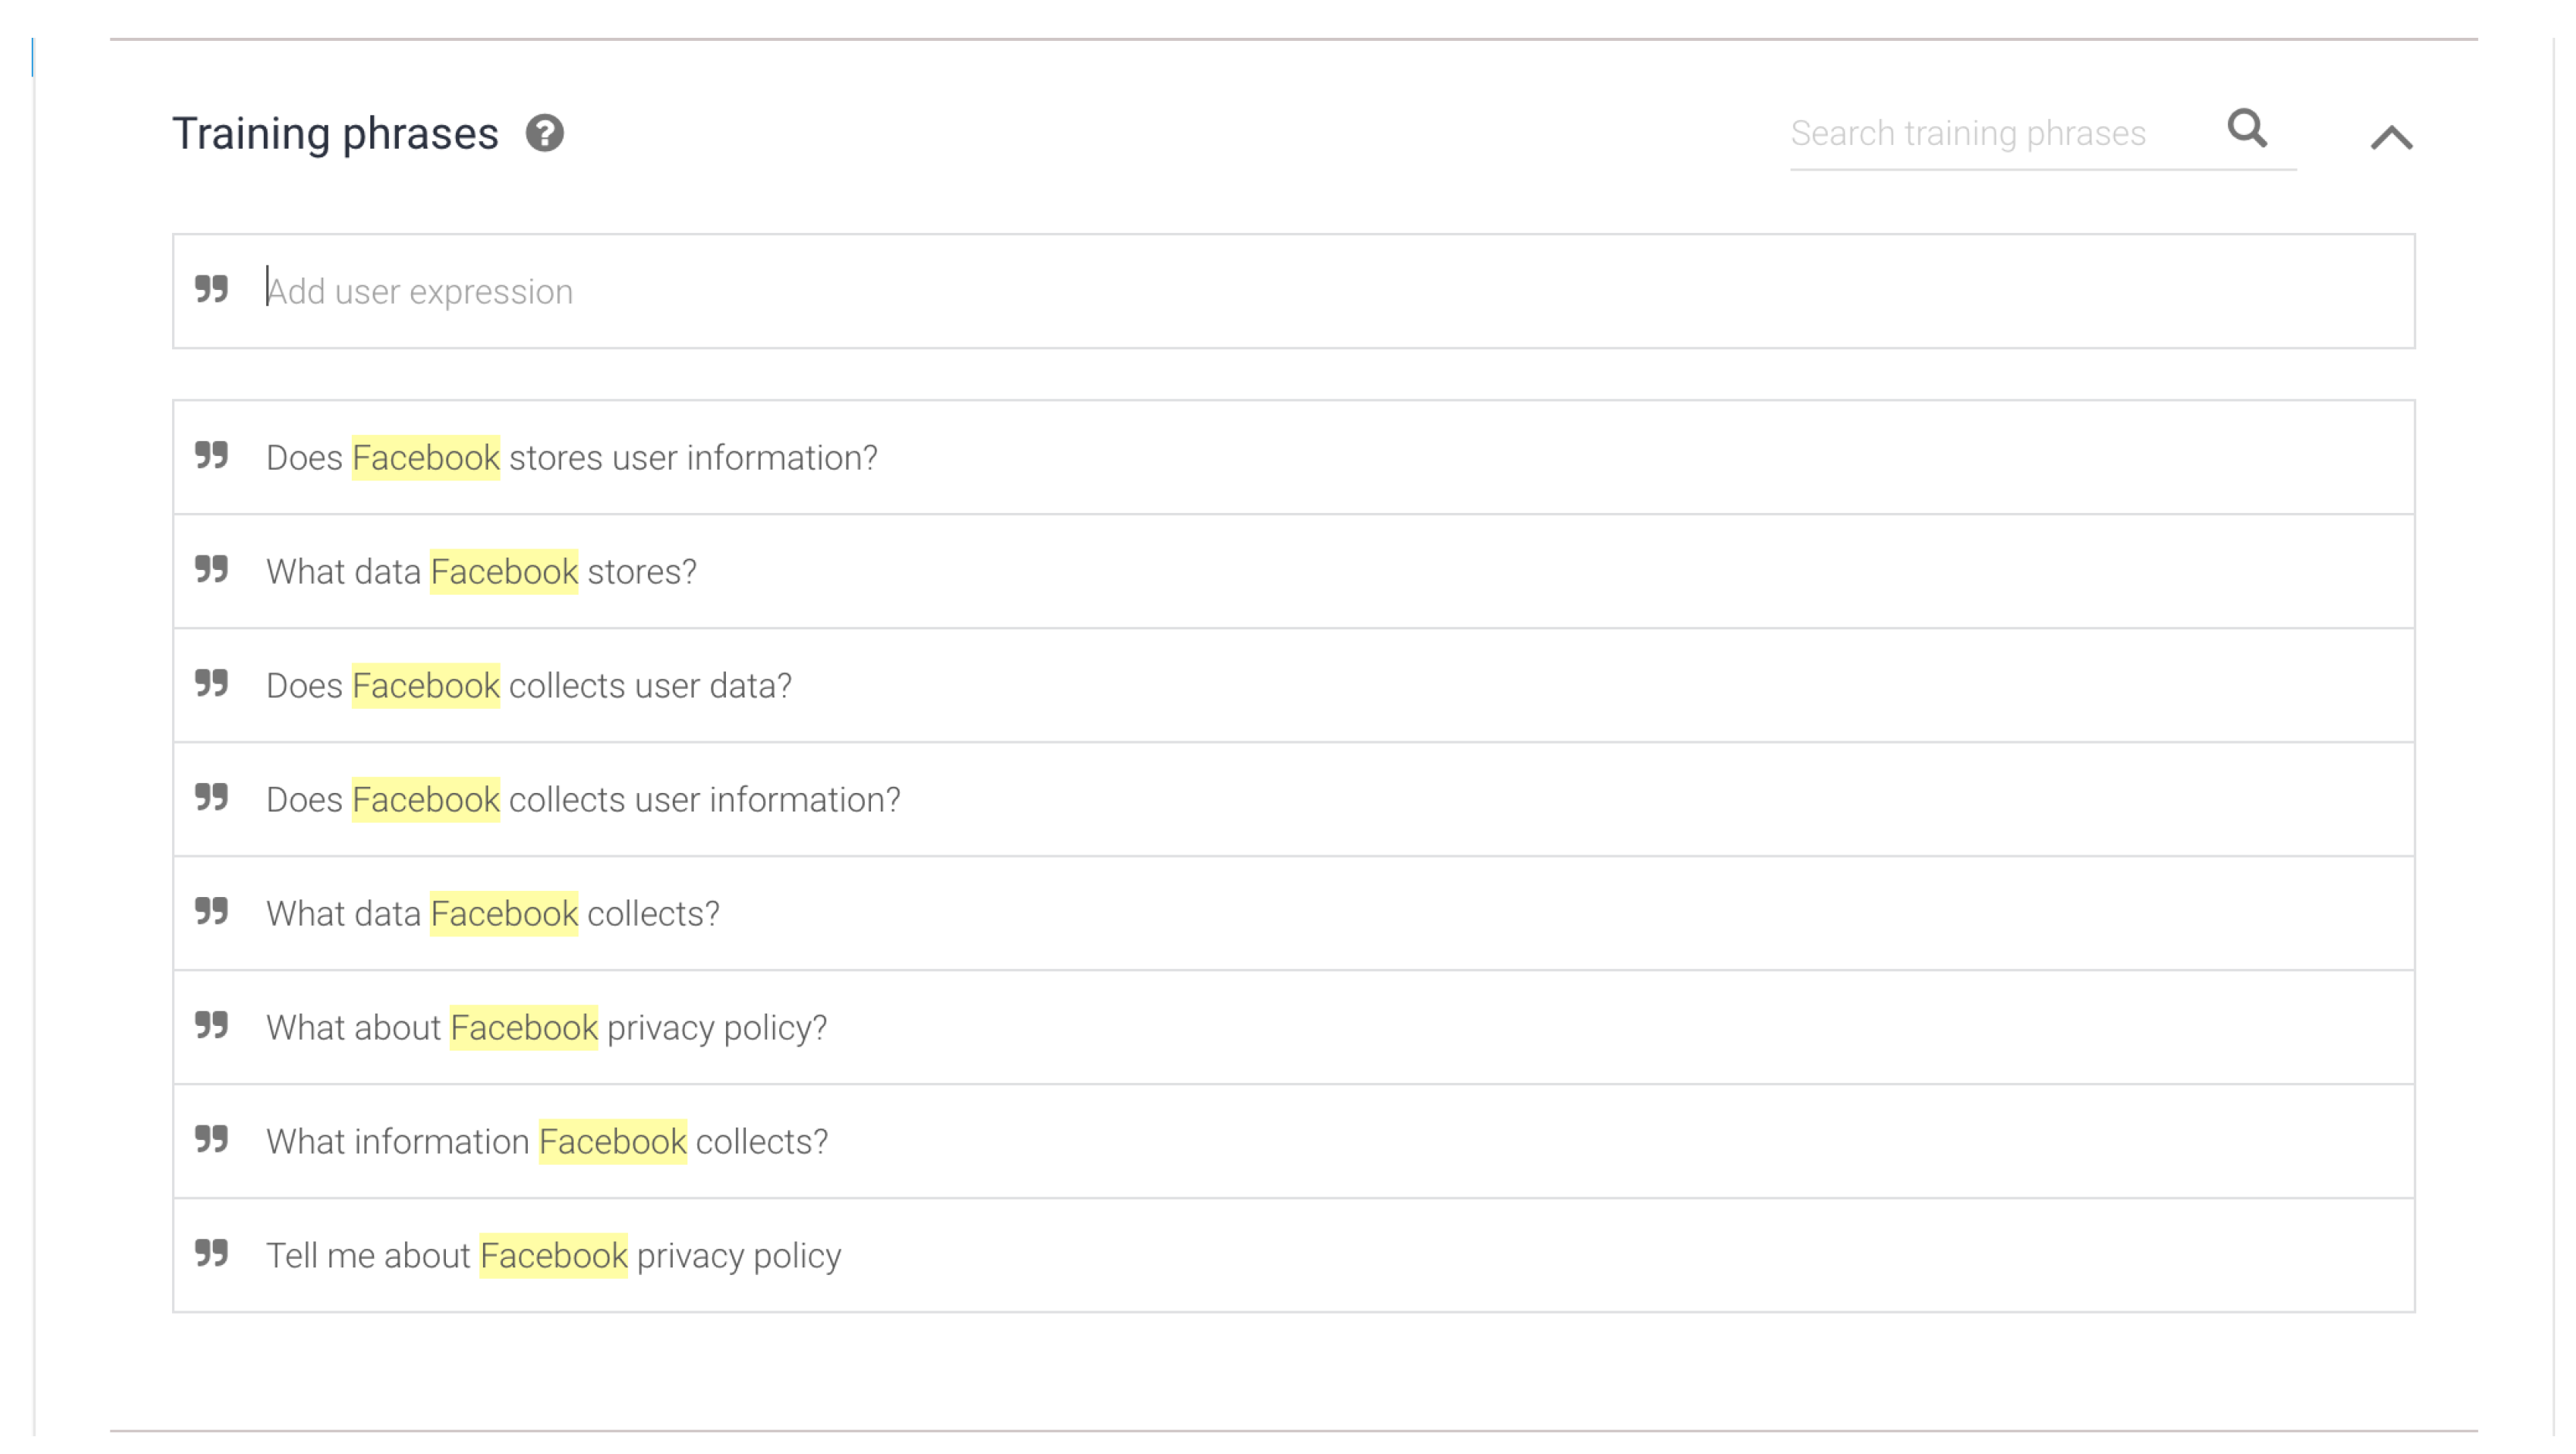Click the Training phrases help icon
This screenshot has width=2576, height=1454.
click(545, 133)
